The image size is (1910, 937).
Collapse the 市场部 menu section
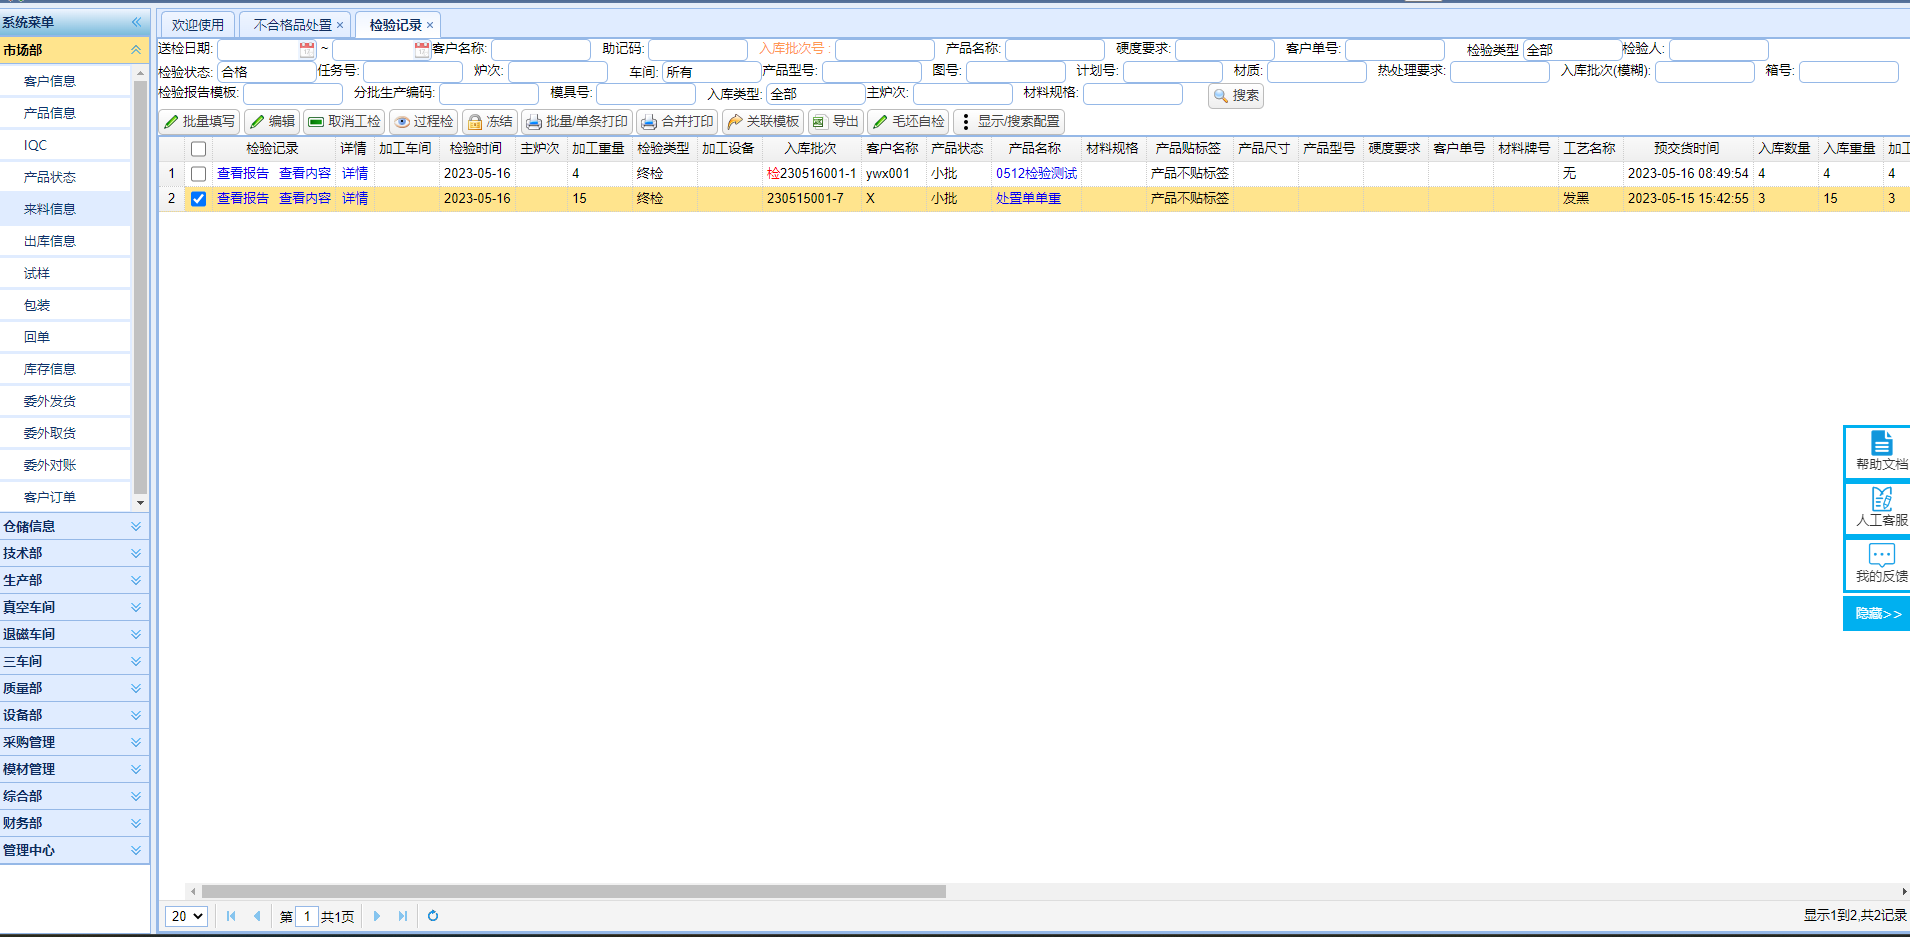click(x=136, y=49)
